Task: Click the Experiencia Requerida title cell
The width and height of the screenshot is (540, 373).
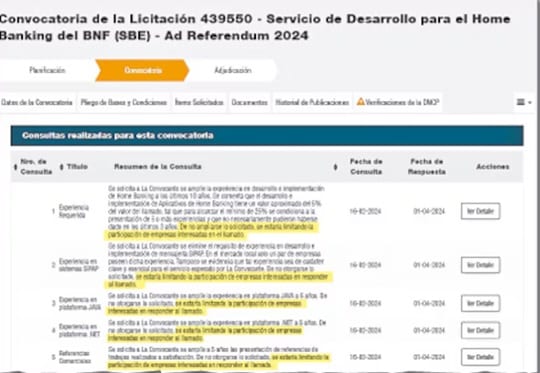Action: pyautogui.click(x=74, y=211)
